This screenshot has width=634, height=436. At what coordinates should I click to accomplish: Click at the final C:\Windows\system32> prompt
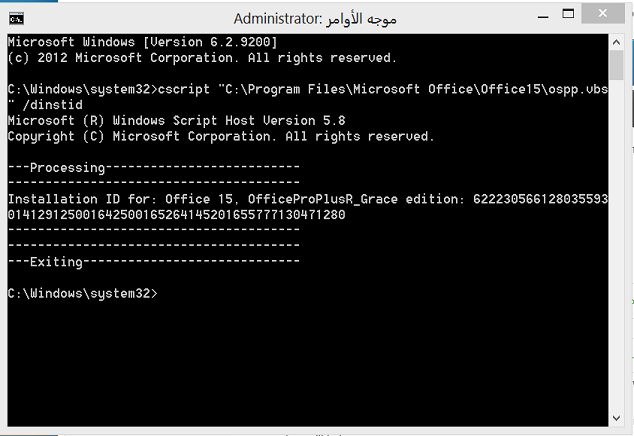coord(82,293)
